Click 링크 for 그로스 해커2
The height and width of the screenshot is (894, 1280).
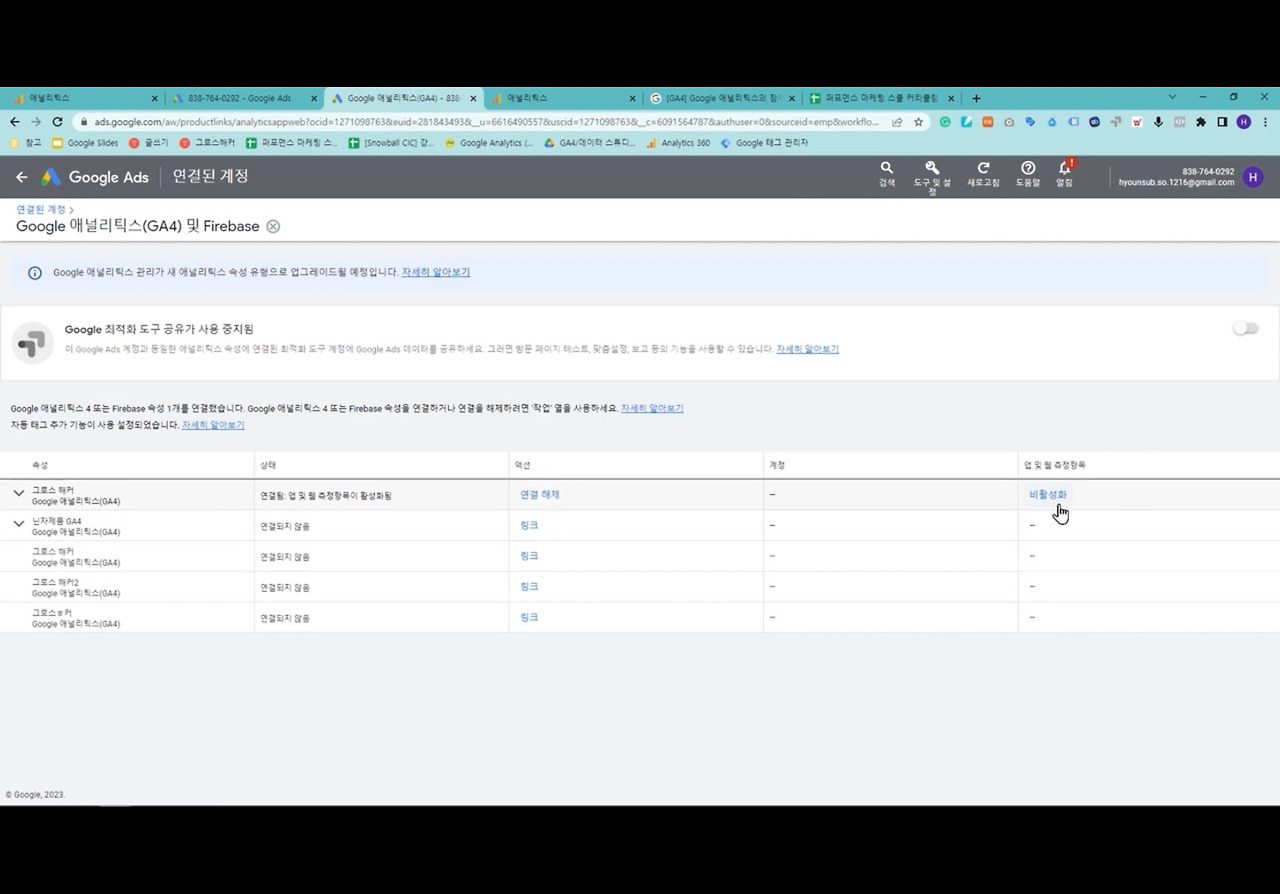[x=529, y=586]
